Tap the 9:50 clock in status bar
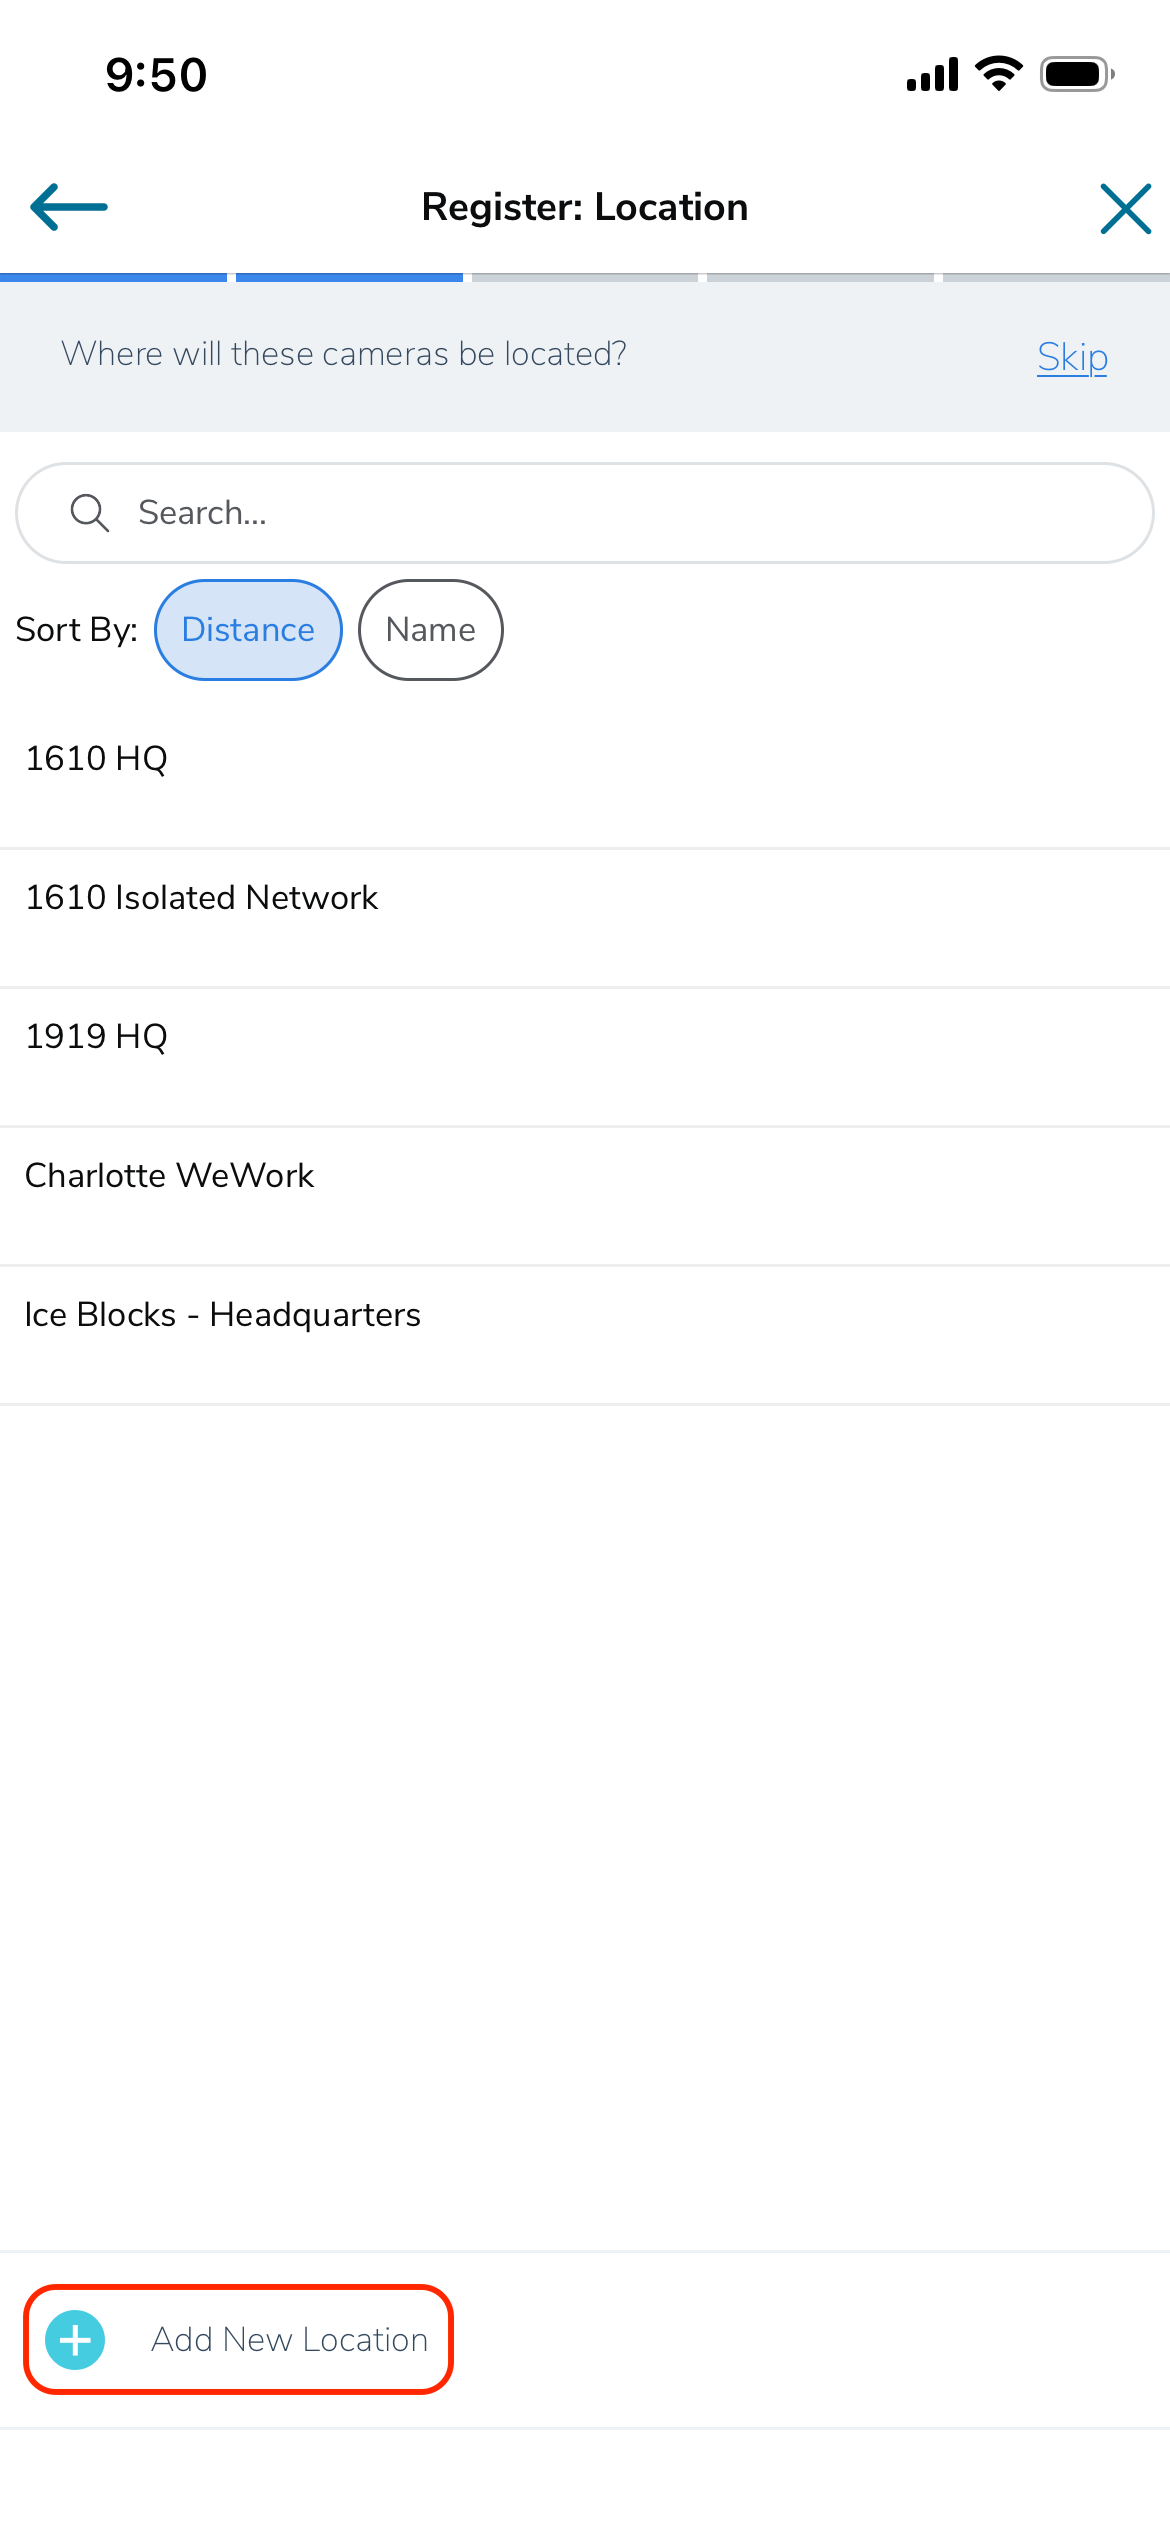This screenshot has width=1170, height=2532. pyautogui.click(x=157, y=75)
